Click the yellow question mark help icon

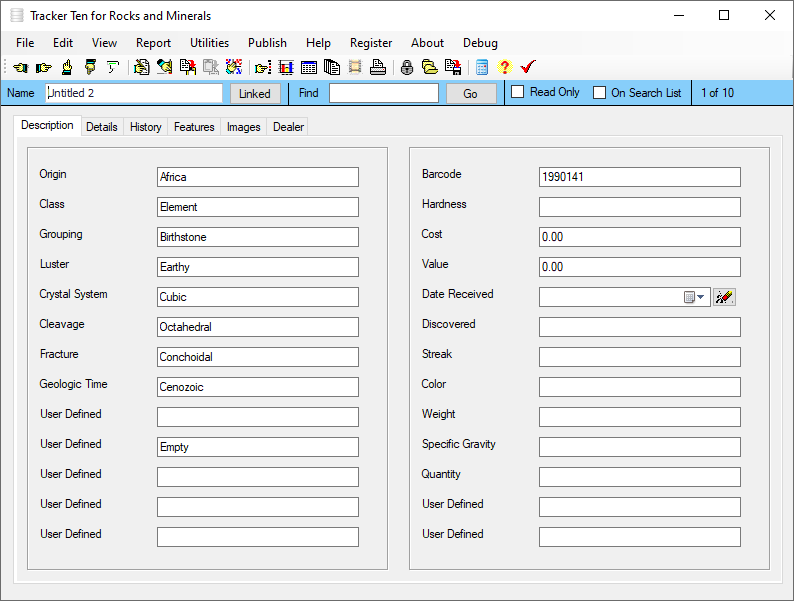click(504, 68)
